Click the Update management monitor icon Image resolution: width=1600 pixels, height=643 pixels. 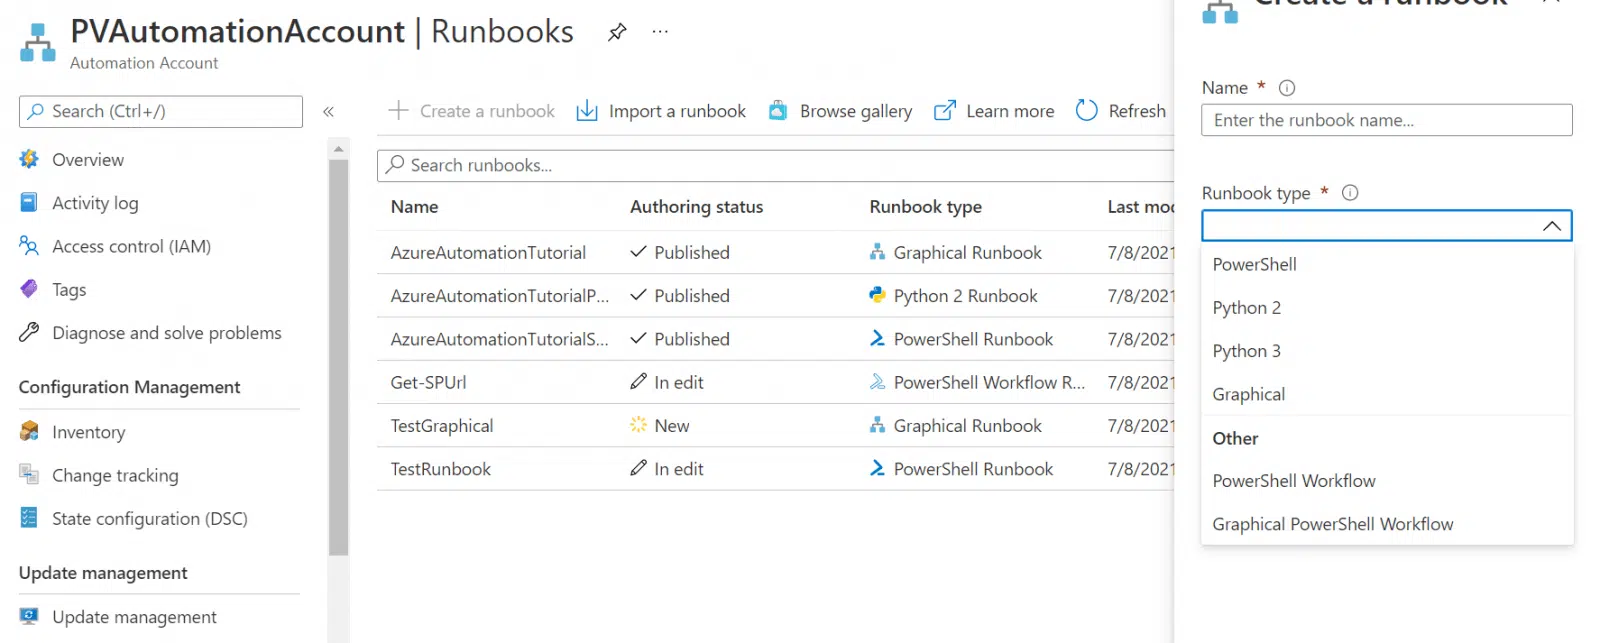[29, 616]
